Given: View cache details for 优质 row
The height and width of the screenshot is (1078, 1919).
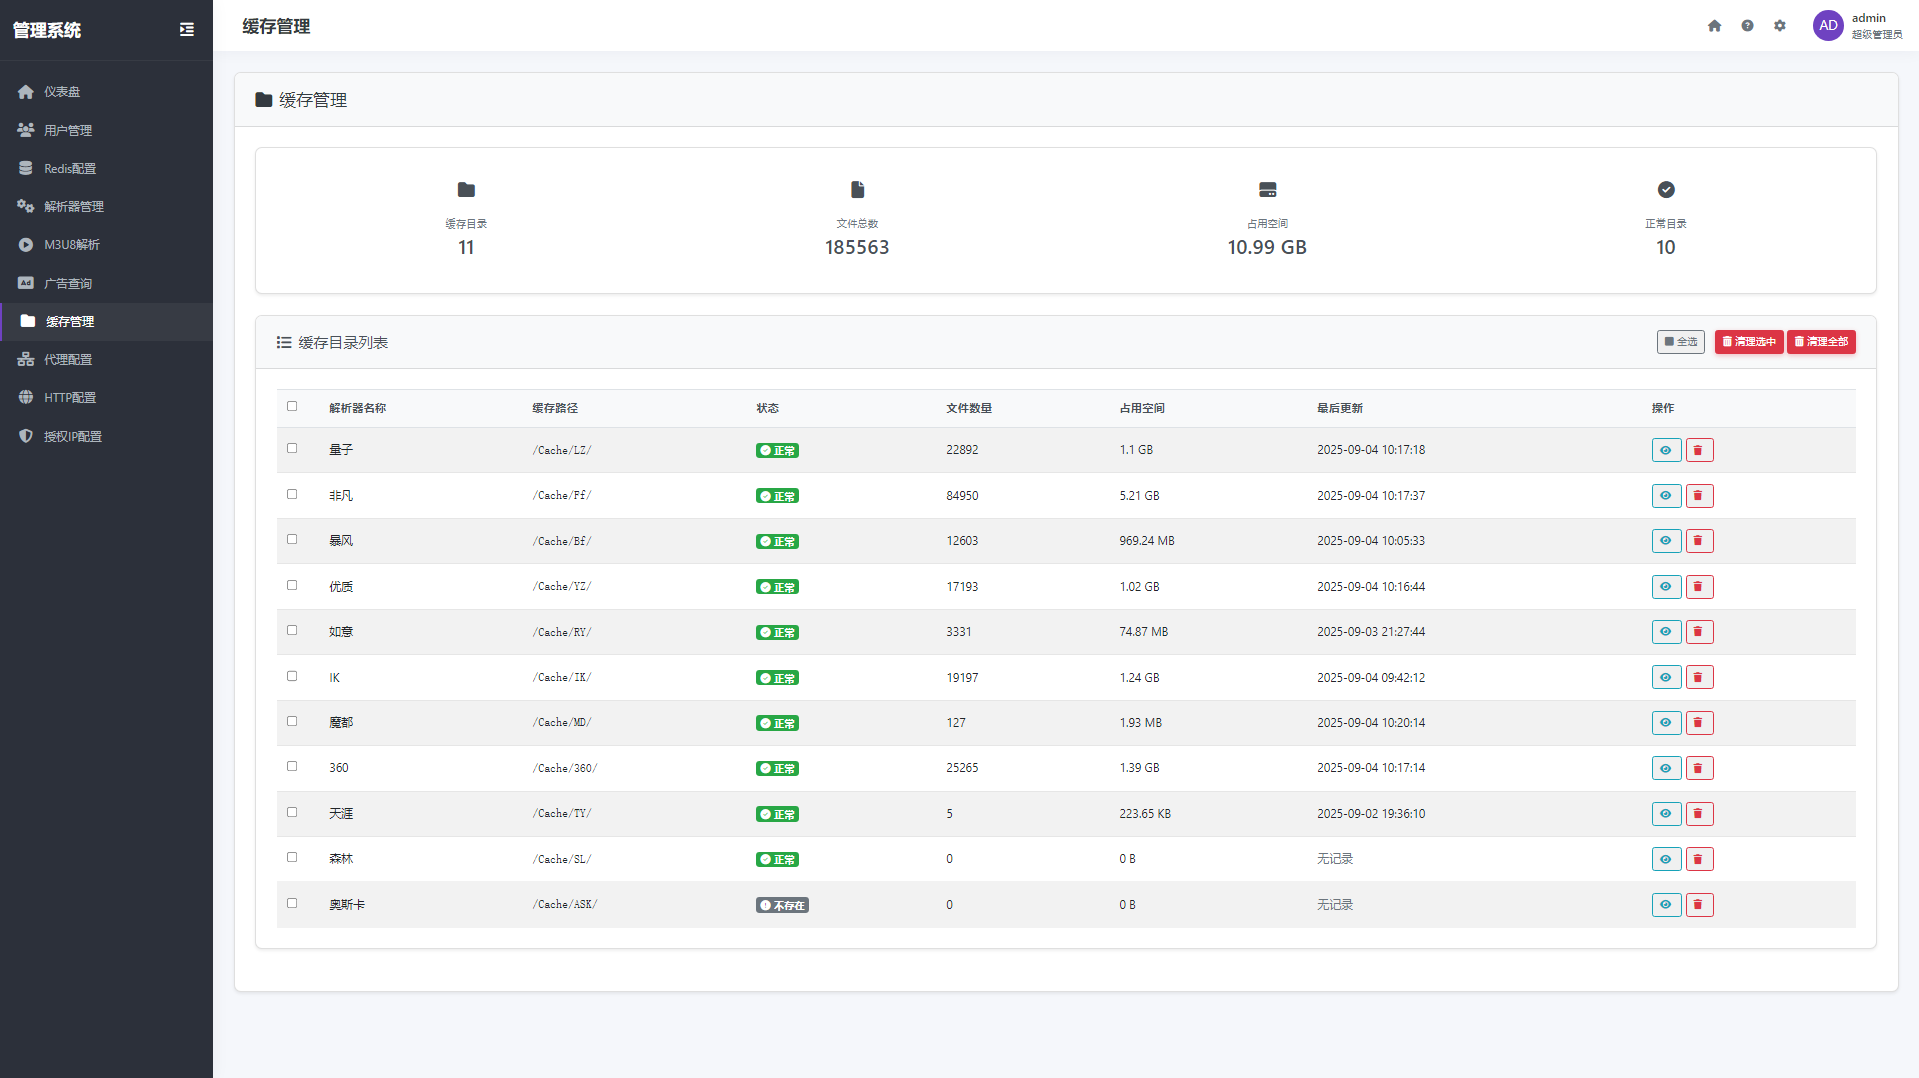Looking at the screenshot, I should coord(1666,587).
